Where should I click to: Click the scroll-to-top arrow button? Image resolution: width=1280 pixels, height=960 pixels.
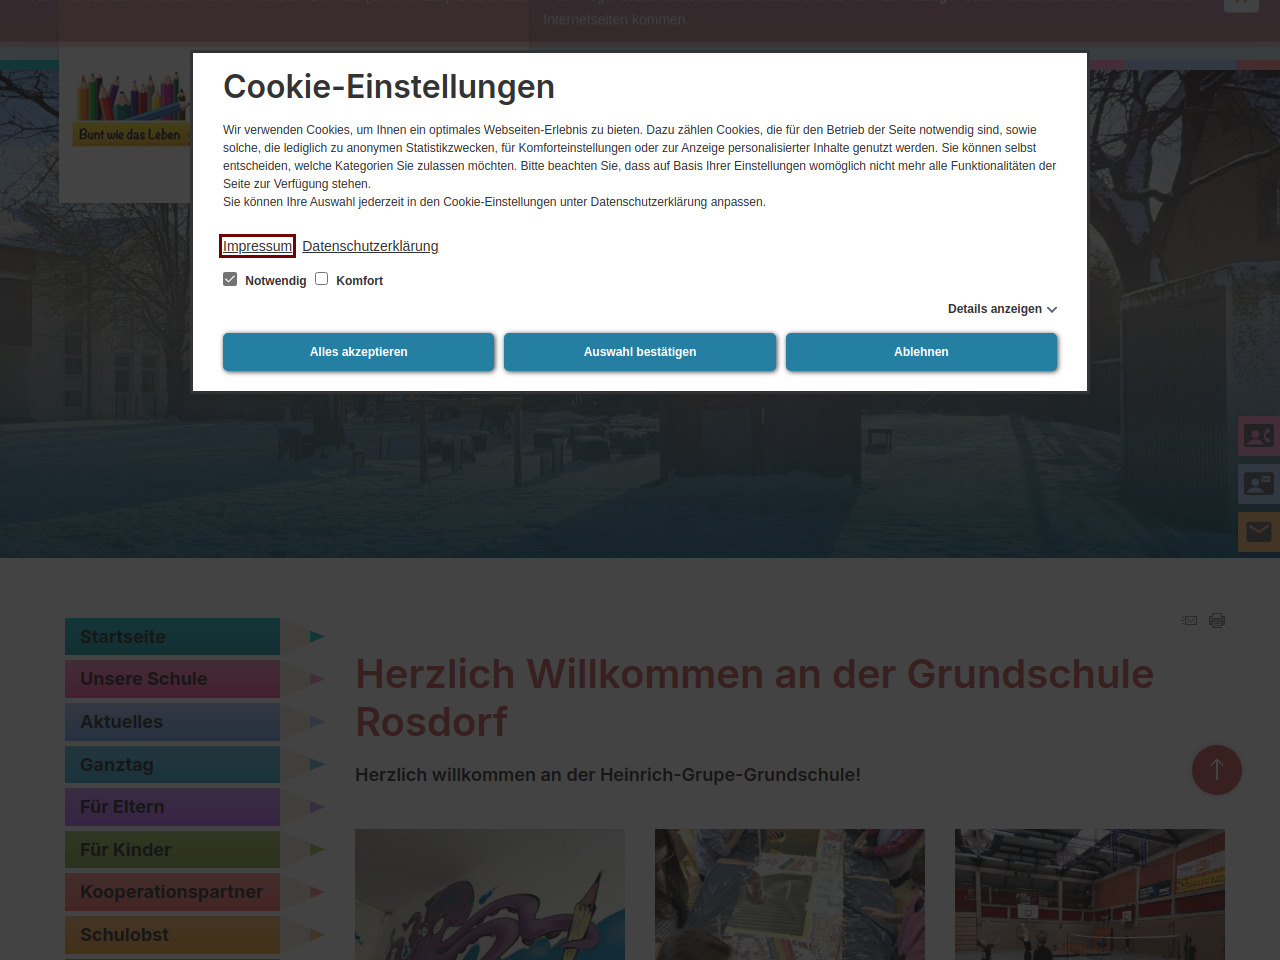pyautogui.click(x=1216, y=770)
